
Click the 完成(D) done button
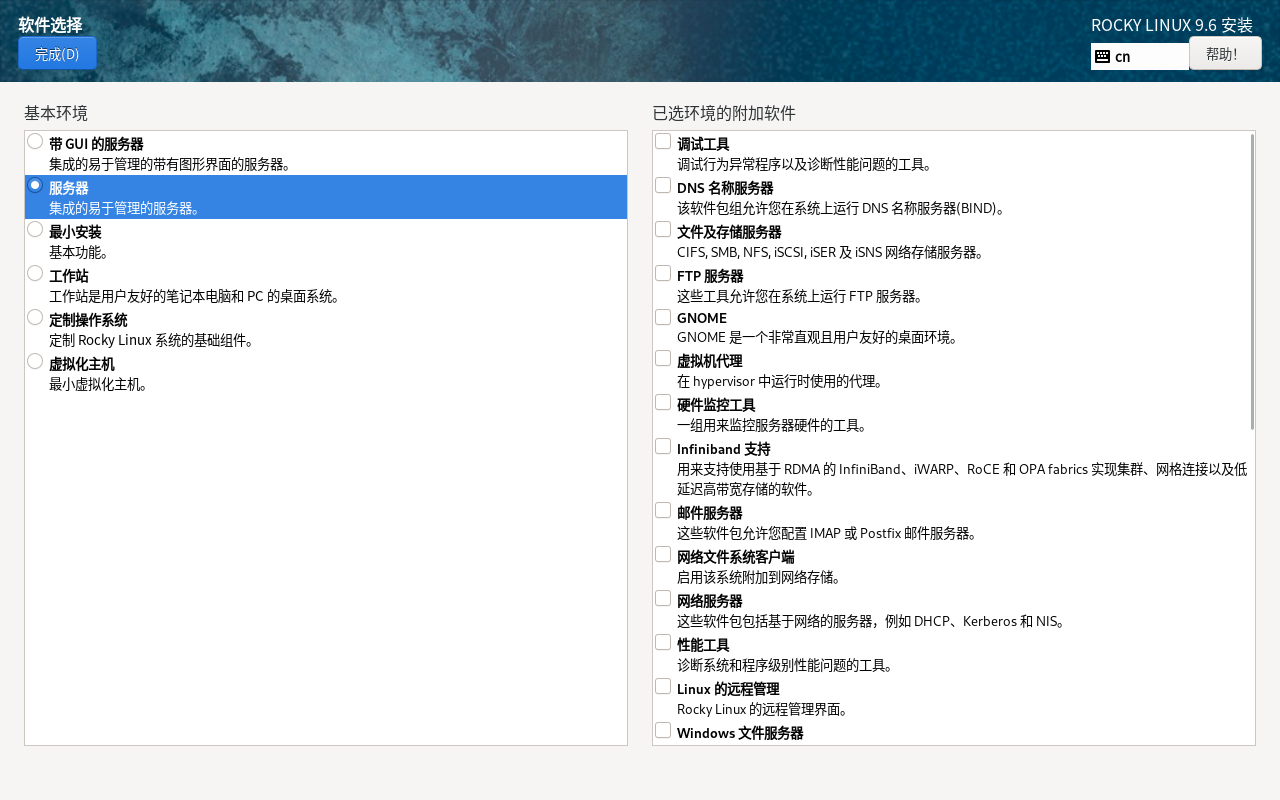[57, 54]
